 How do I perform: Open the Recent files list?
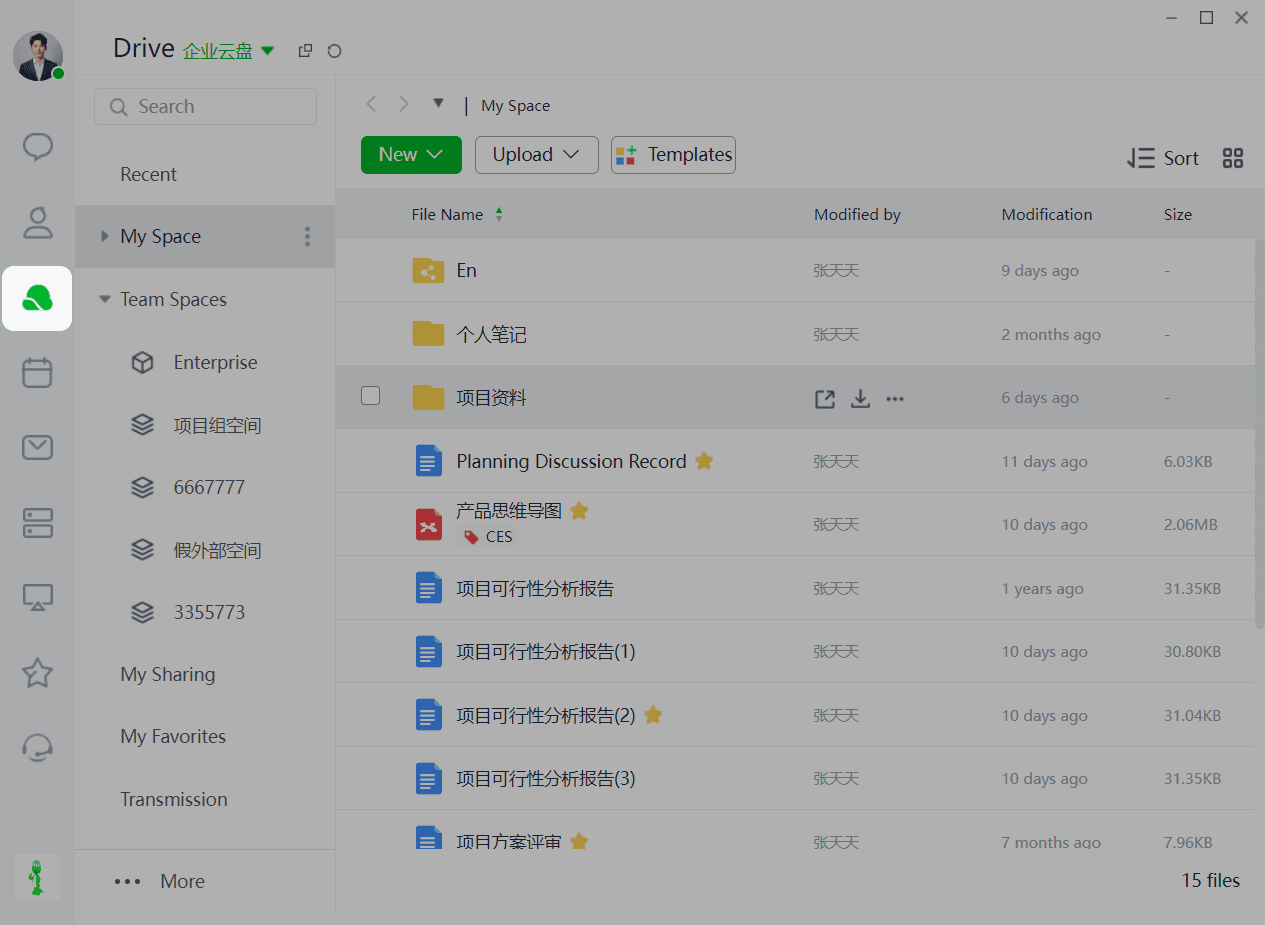tap(148, 174)
